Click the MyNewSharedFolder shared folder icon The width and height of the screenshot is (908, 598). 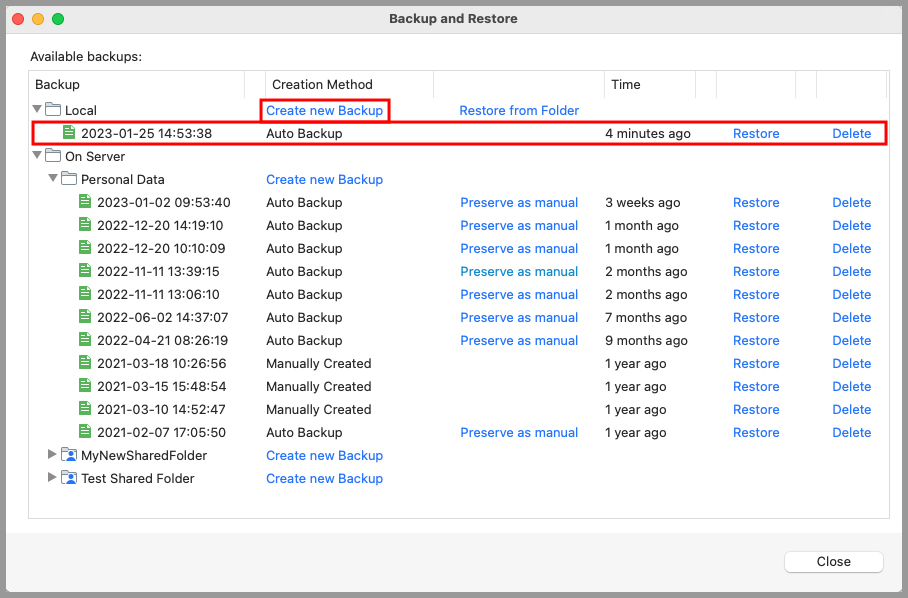click(x=69, y=455)
